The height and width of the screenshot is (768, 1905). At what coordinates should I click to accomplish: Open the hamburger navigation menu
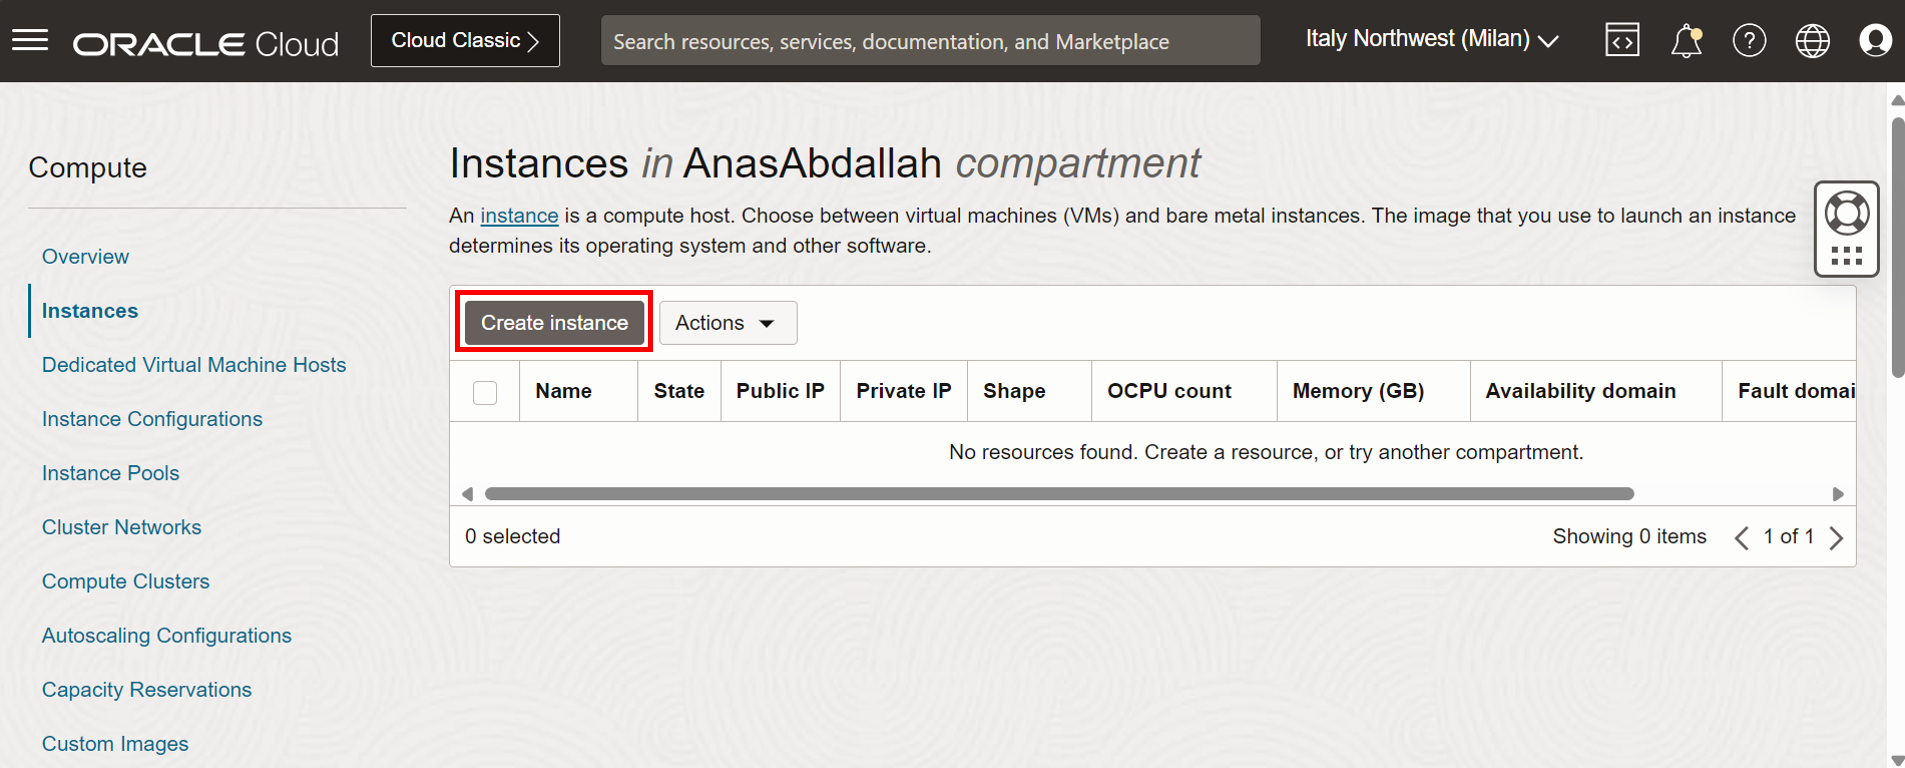[x=30, y=41]
